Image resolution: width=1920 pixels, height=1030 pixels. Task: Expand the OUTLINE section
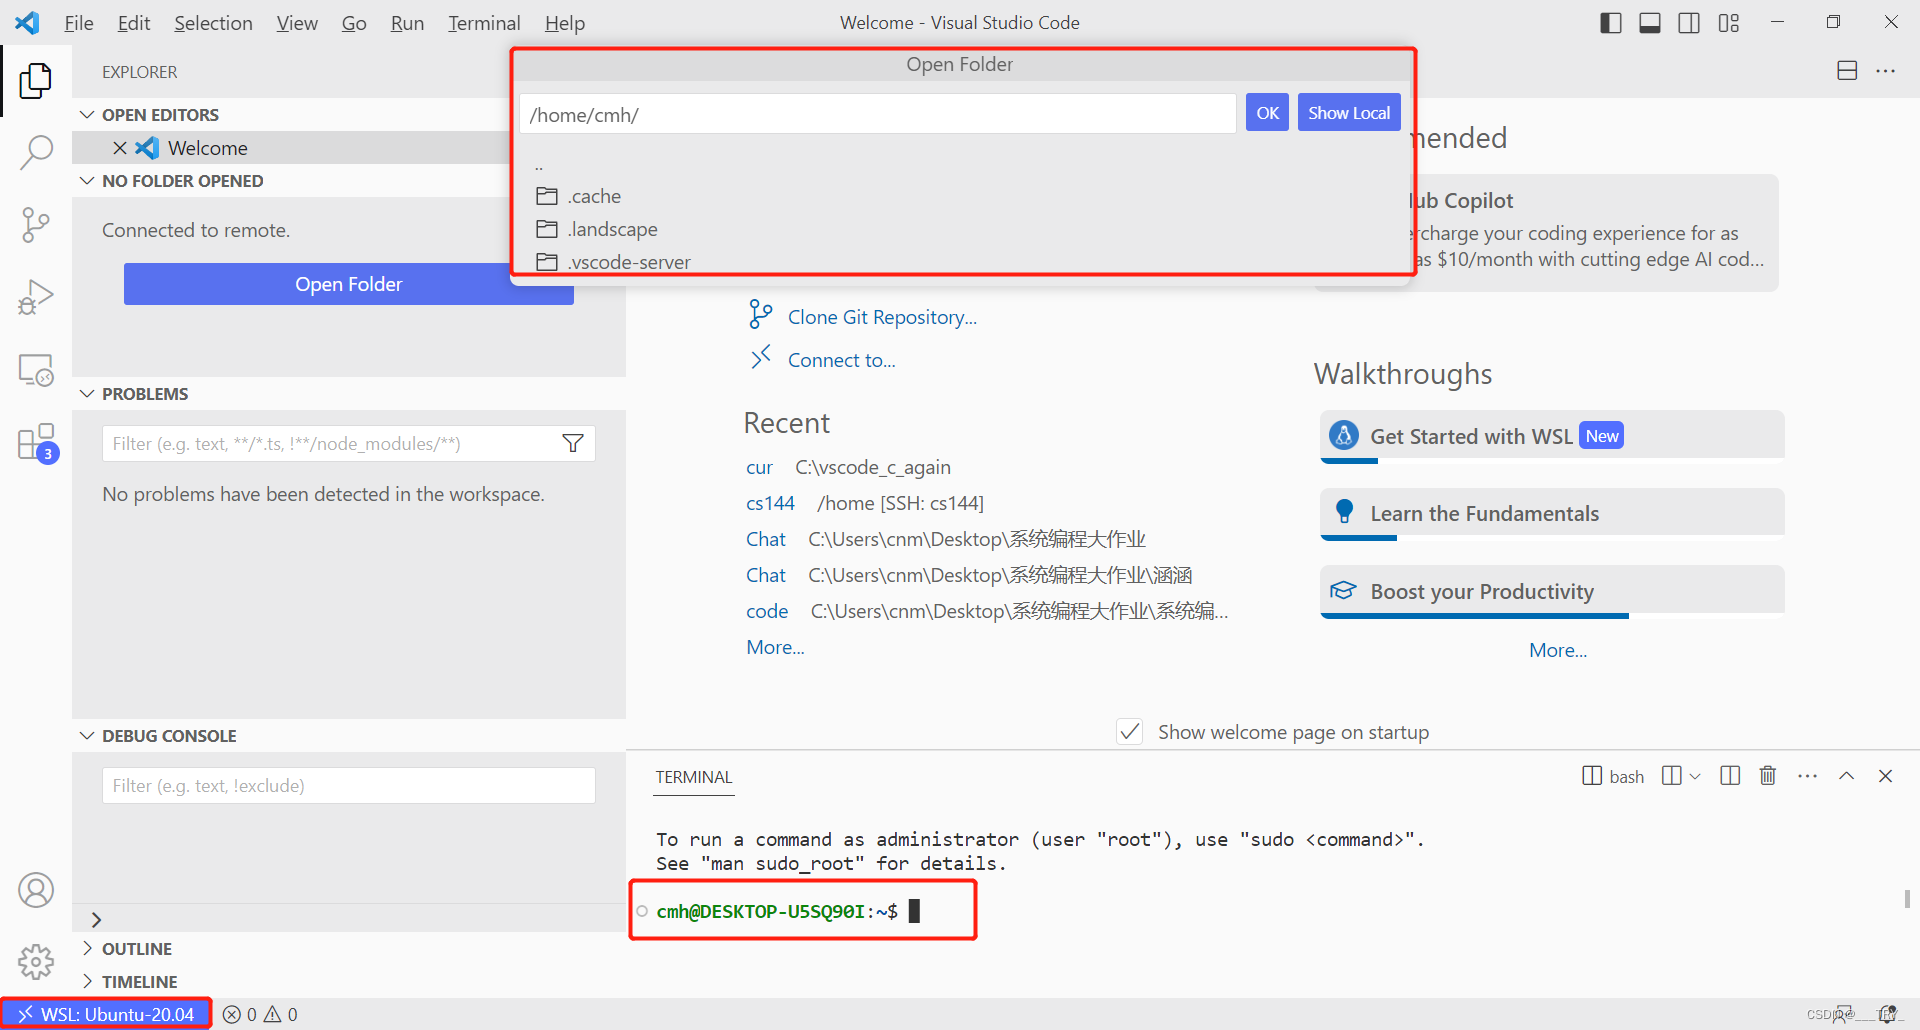88,948
